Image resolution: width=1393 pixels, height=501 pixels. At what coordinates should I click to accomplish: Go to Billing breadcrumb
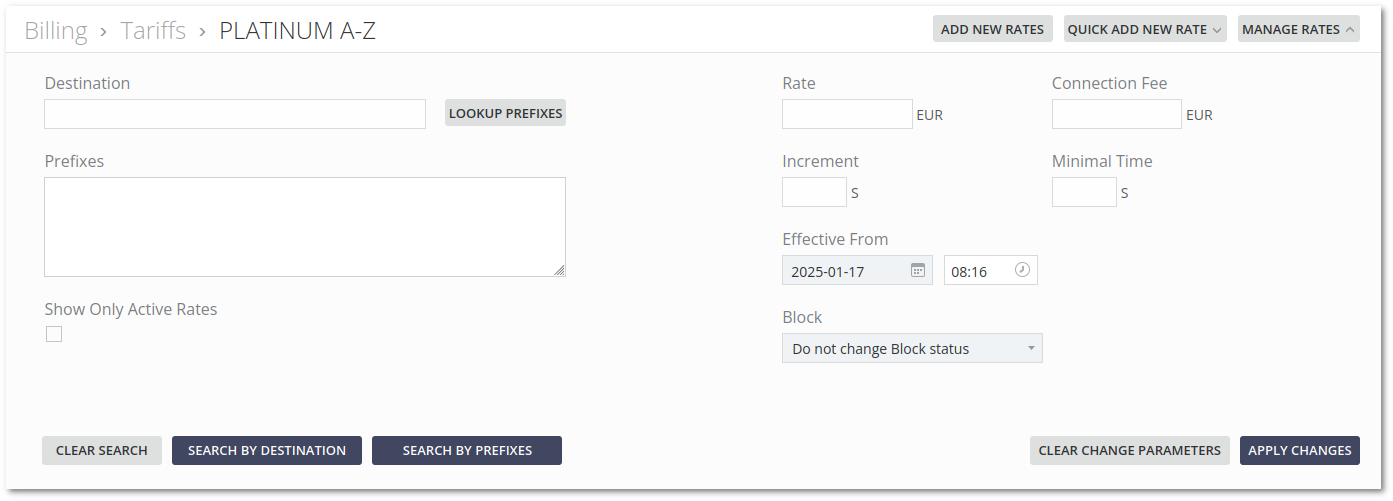coord(56,30)
